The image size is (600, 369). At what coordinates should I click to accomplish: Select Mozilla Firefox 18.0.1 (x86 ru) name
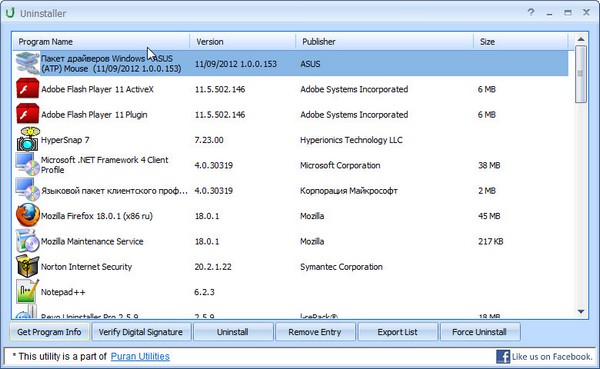97,216
